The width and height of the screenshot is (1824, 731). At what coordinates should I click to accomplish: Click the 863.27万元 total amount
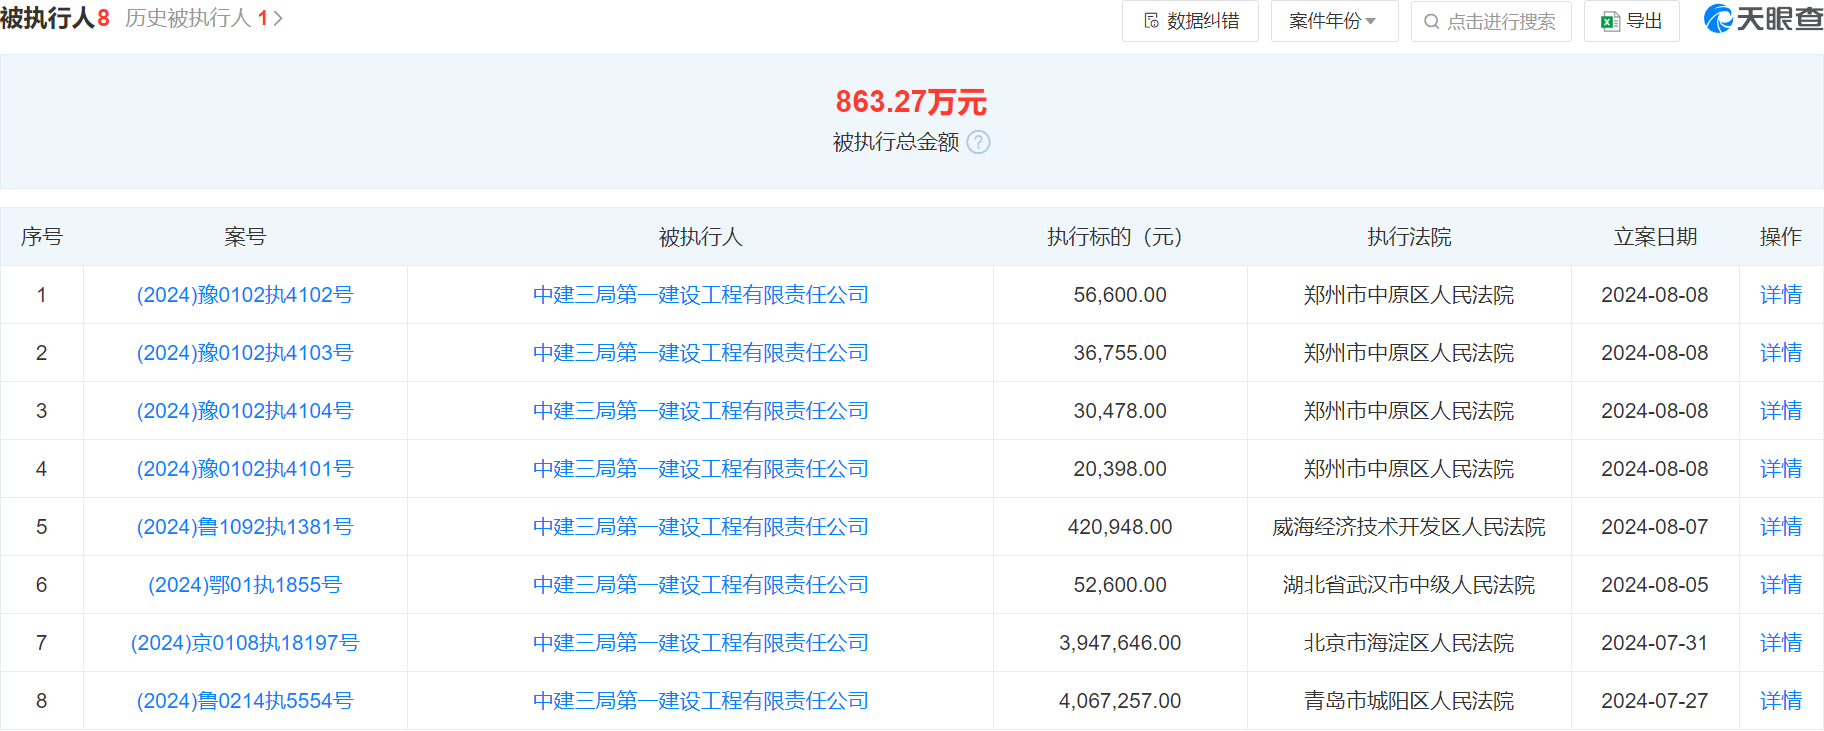coord(911,102)
